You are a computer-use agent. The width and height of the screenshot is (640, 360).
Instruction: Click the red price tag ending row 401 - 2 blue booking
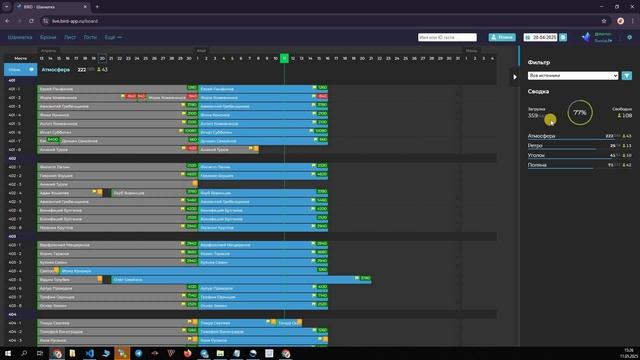tap(322, 96)
